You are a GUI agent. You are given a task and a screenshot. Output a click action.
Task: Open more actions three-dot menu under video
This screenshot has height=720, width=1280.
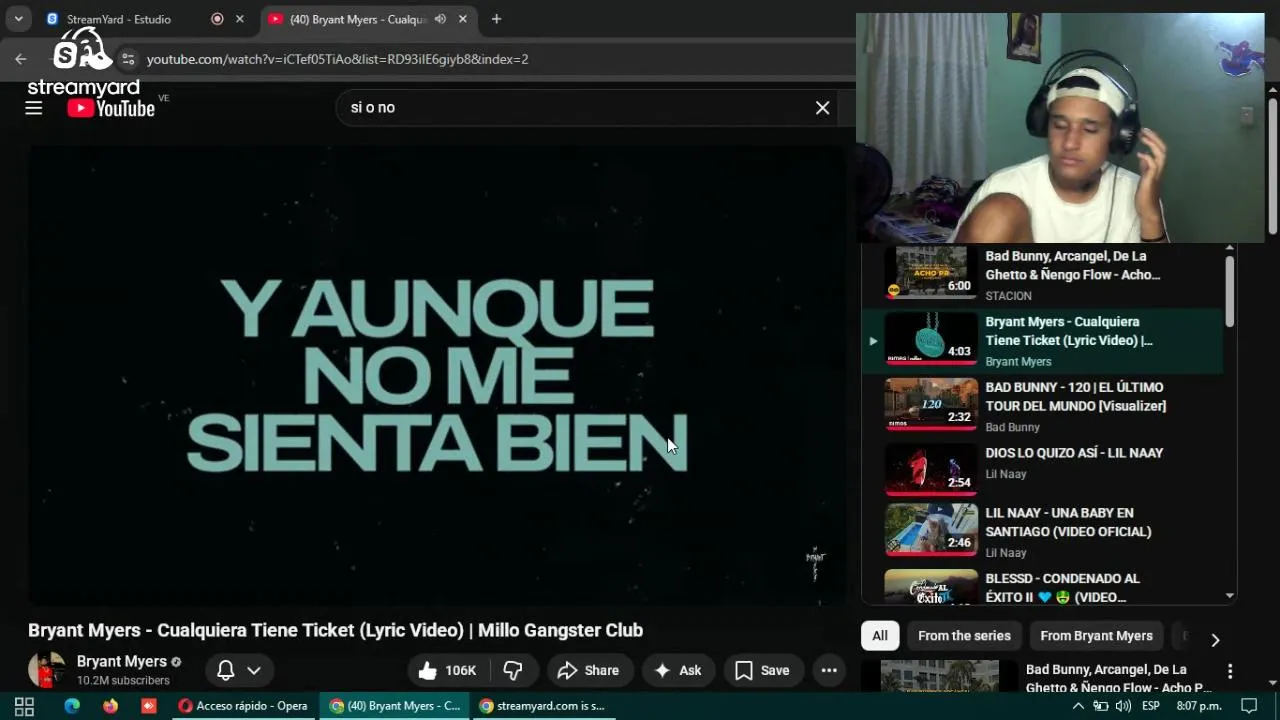coord(829,670)
